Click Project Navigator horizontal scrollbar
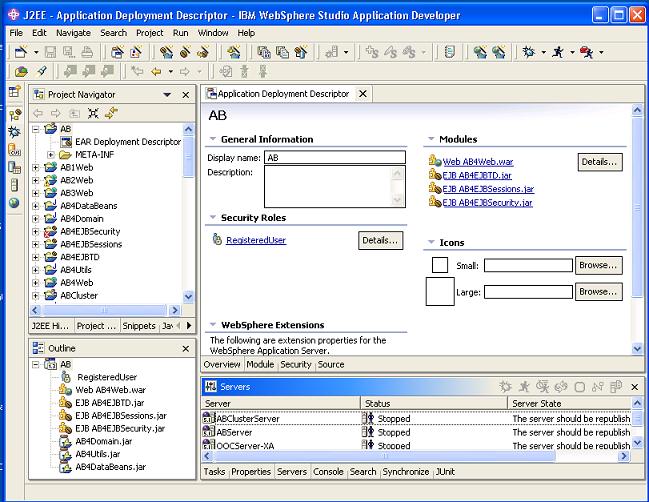649x502 pixels. click(x=104, y=310)
